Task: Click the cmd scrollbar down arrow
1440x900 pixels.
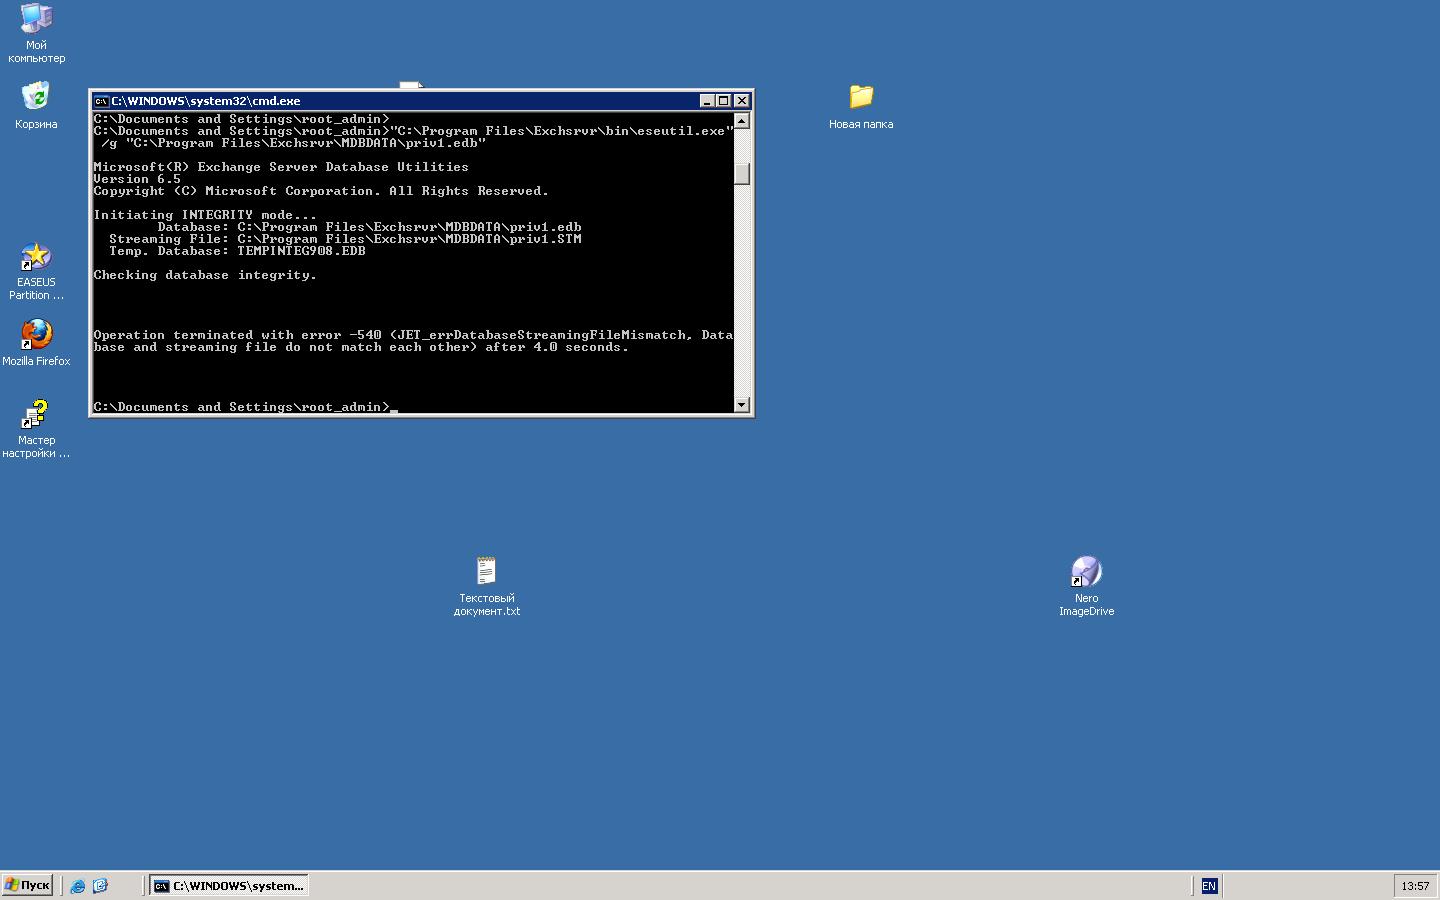Action: (x=742, y=405)
